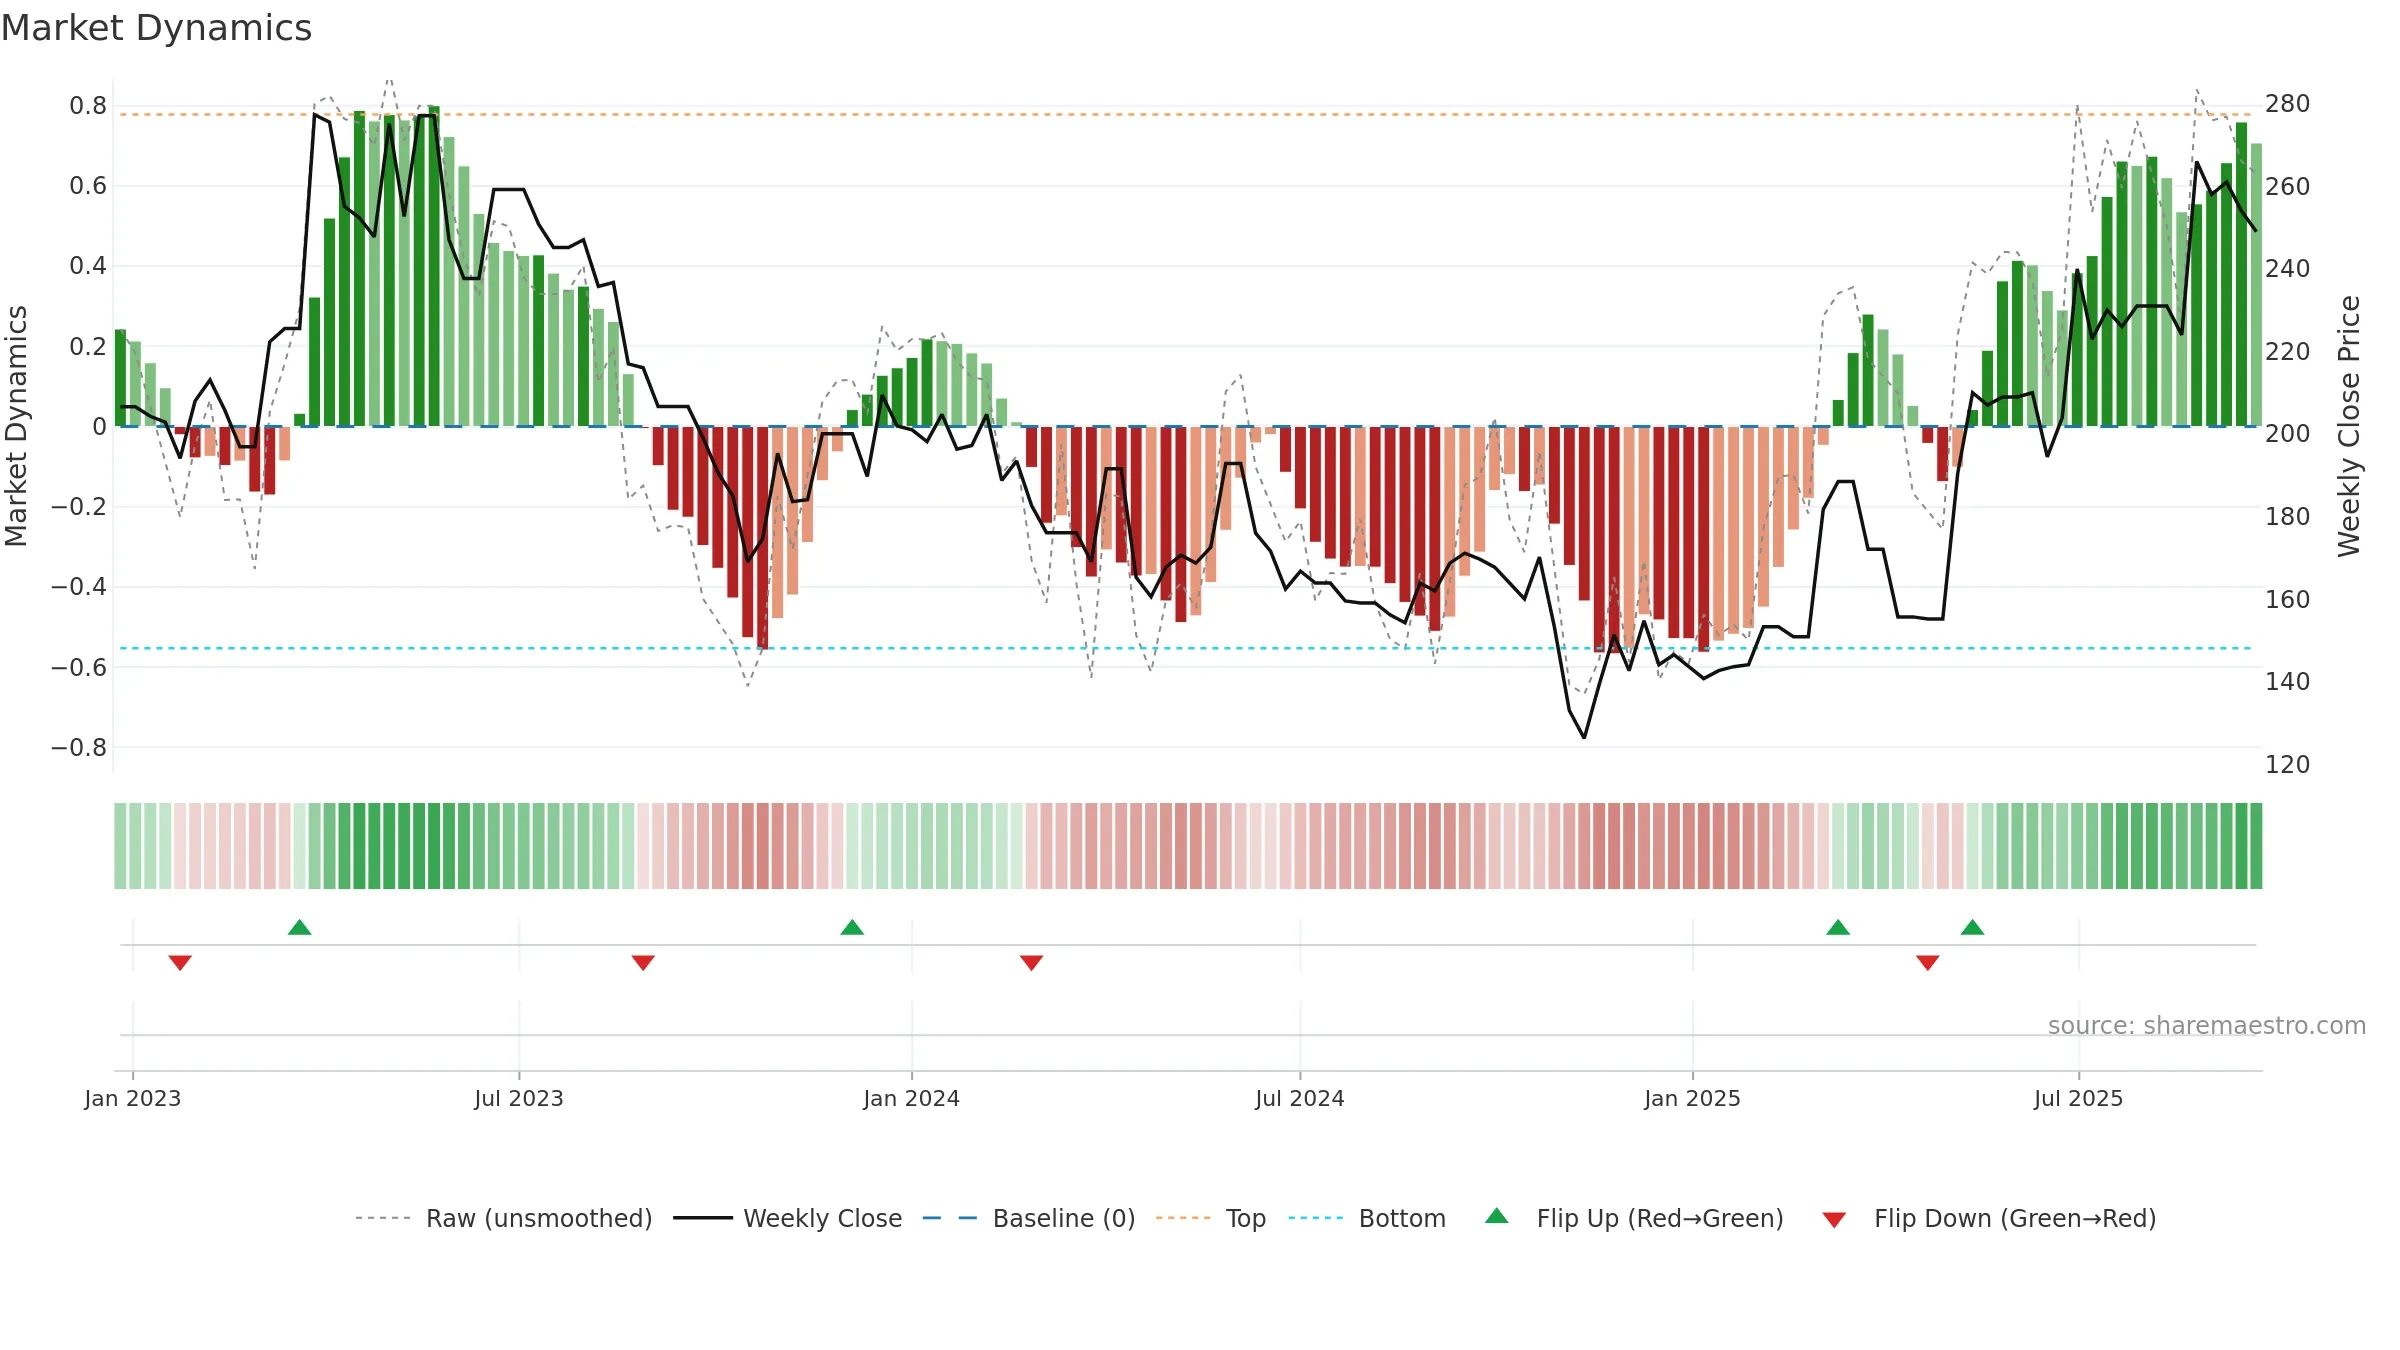Click the Jan 2025 axis label
Screen dimensions: 2400x1350
1692,1098
